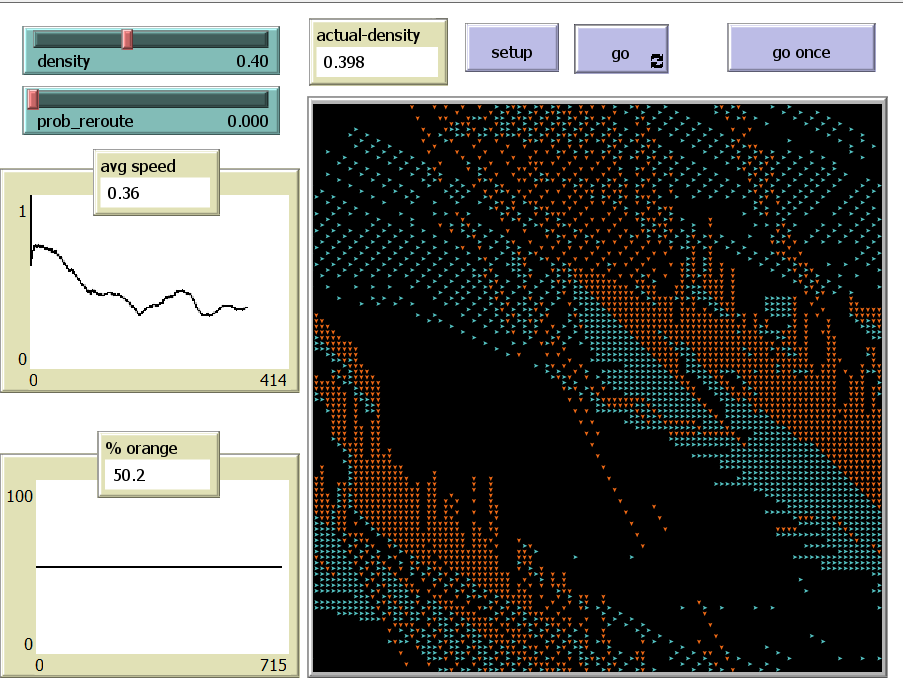The image size is (903, 699).
Task: Activate the go once single-step control
Action: (800, 50)
